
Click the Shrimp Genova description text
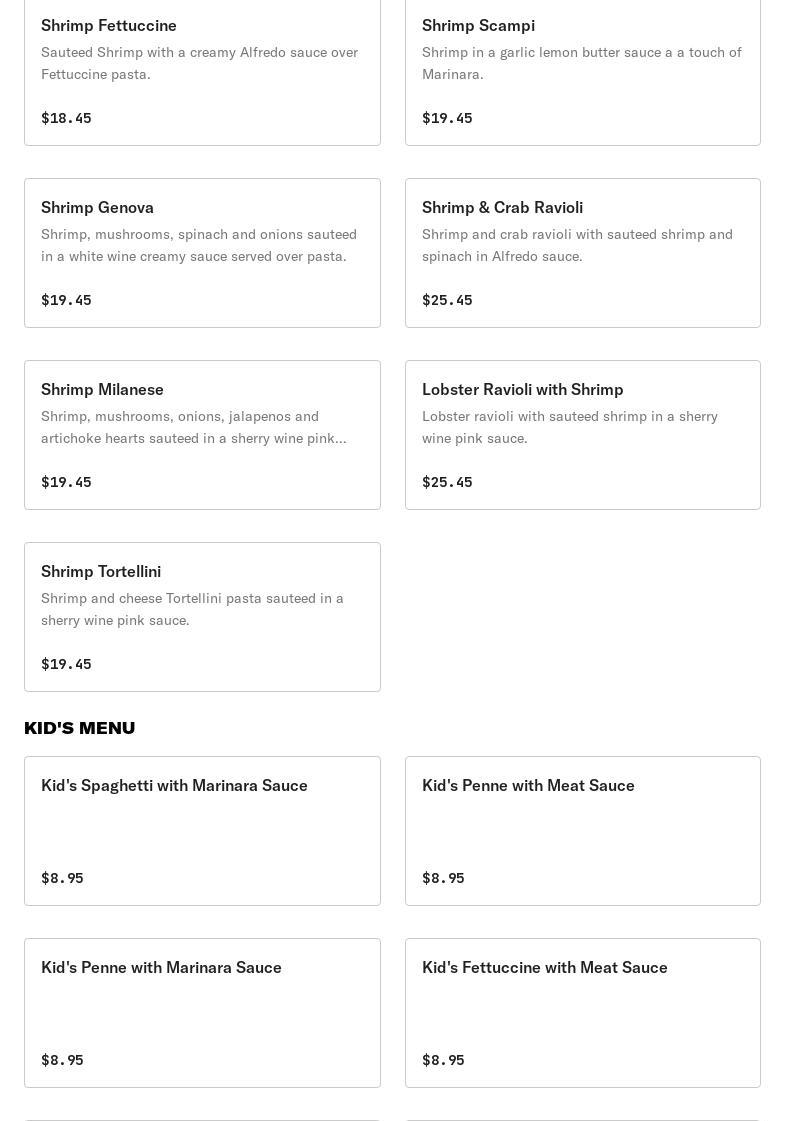198,245
